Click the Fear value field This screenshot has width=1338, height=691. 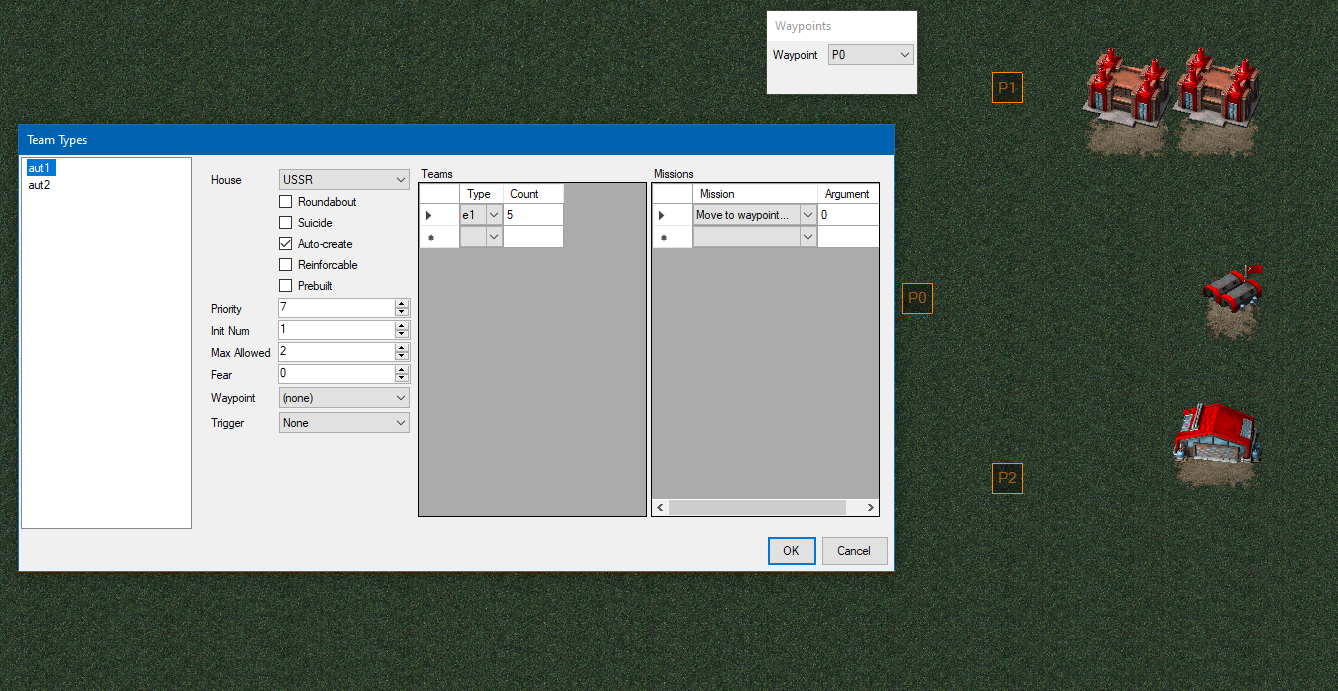336,374
